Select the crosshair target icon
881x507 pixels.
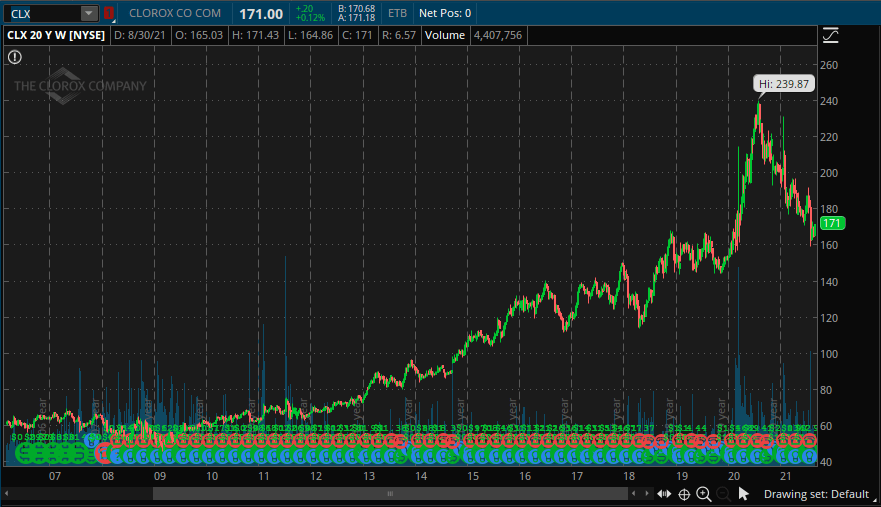(x=684, y=494)
